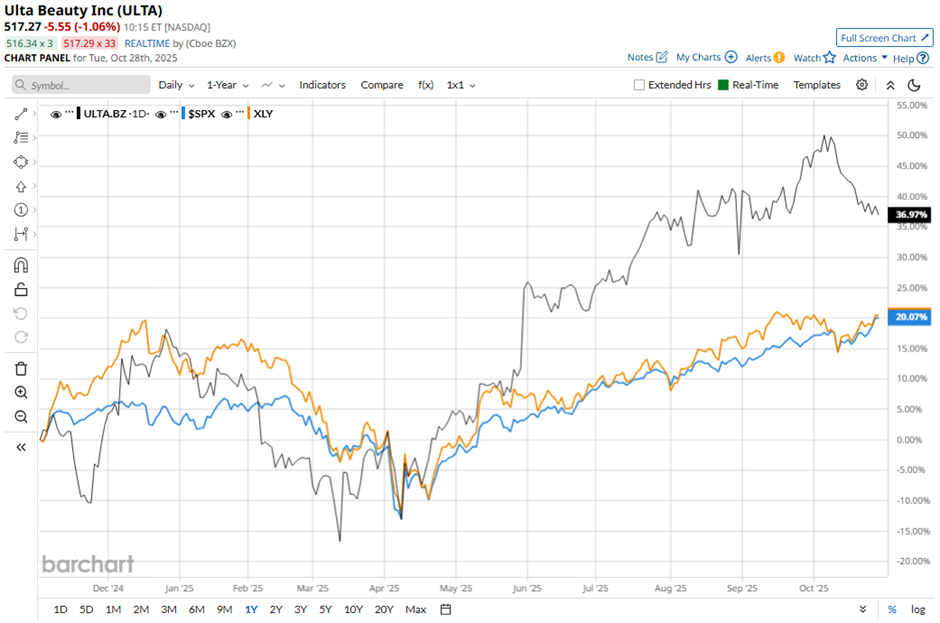This screenshot has height=623, width=940.
Task: Click the undo arrow icon
Action: 20,314
